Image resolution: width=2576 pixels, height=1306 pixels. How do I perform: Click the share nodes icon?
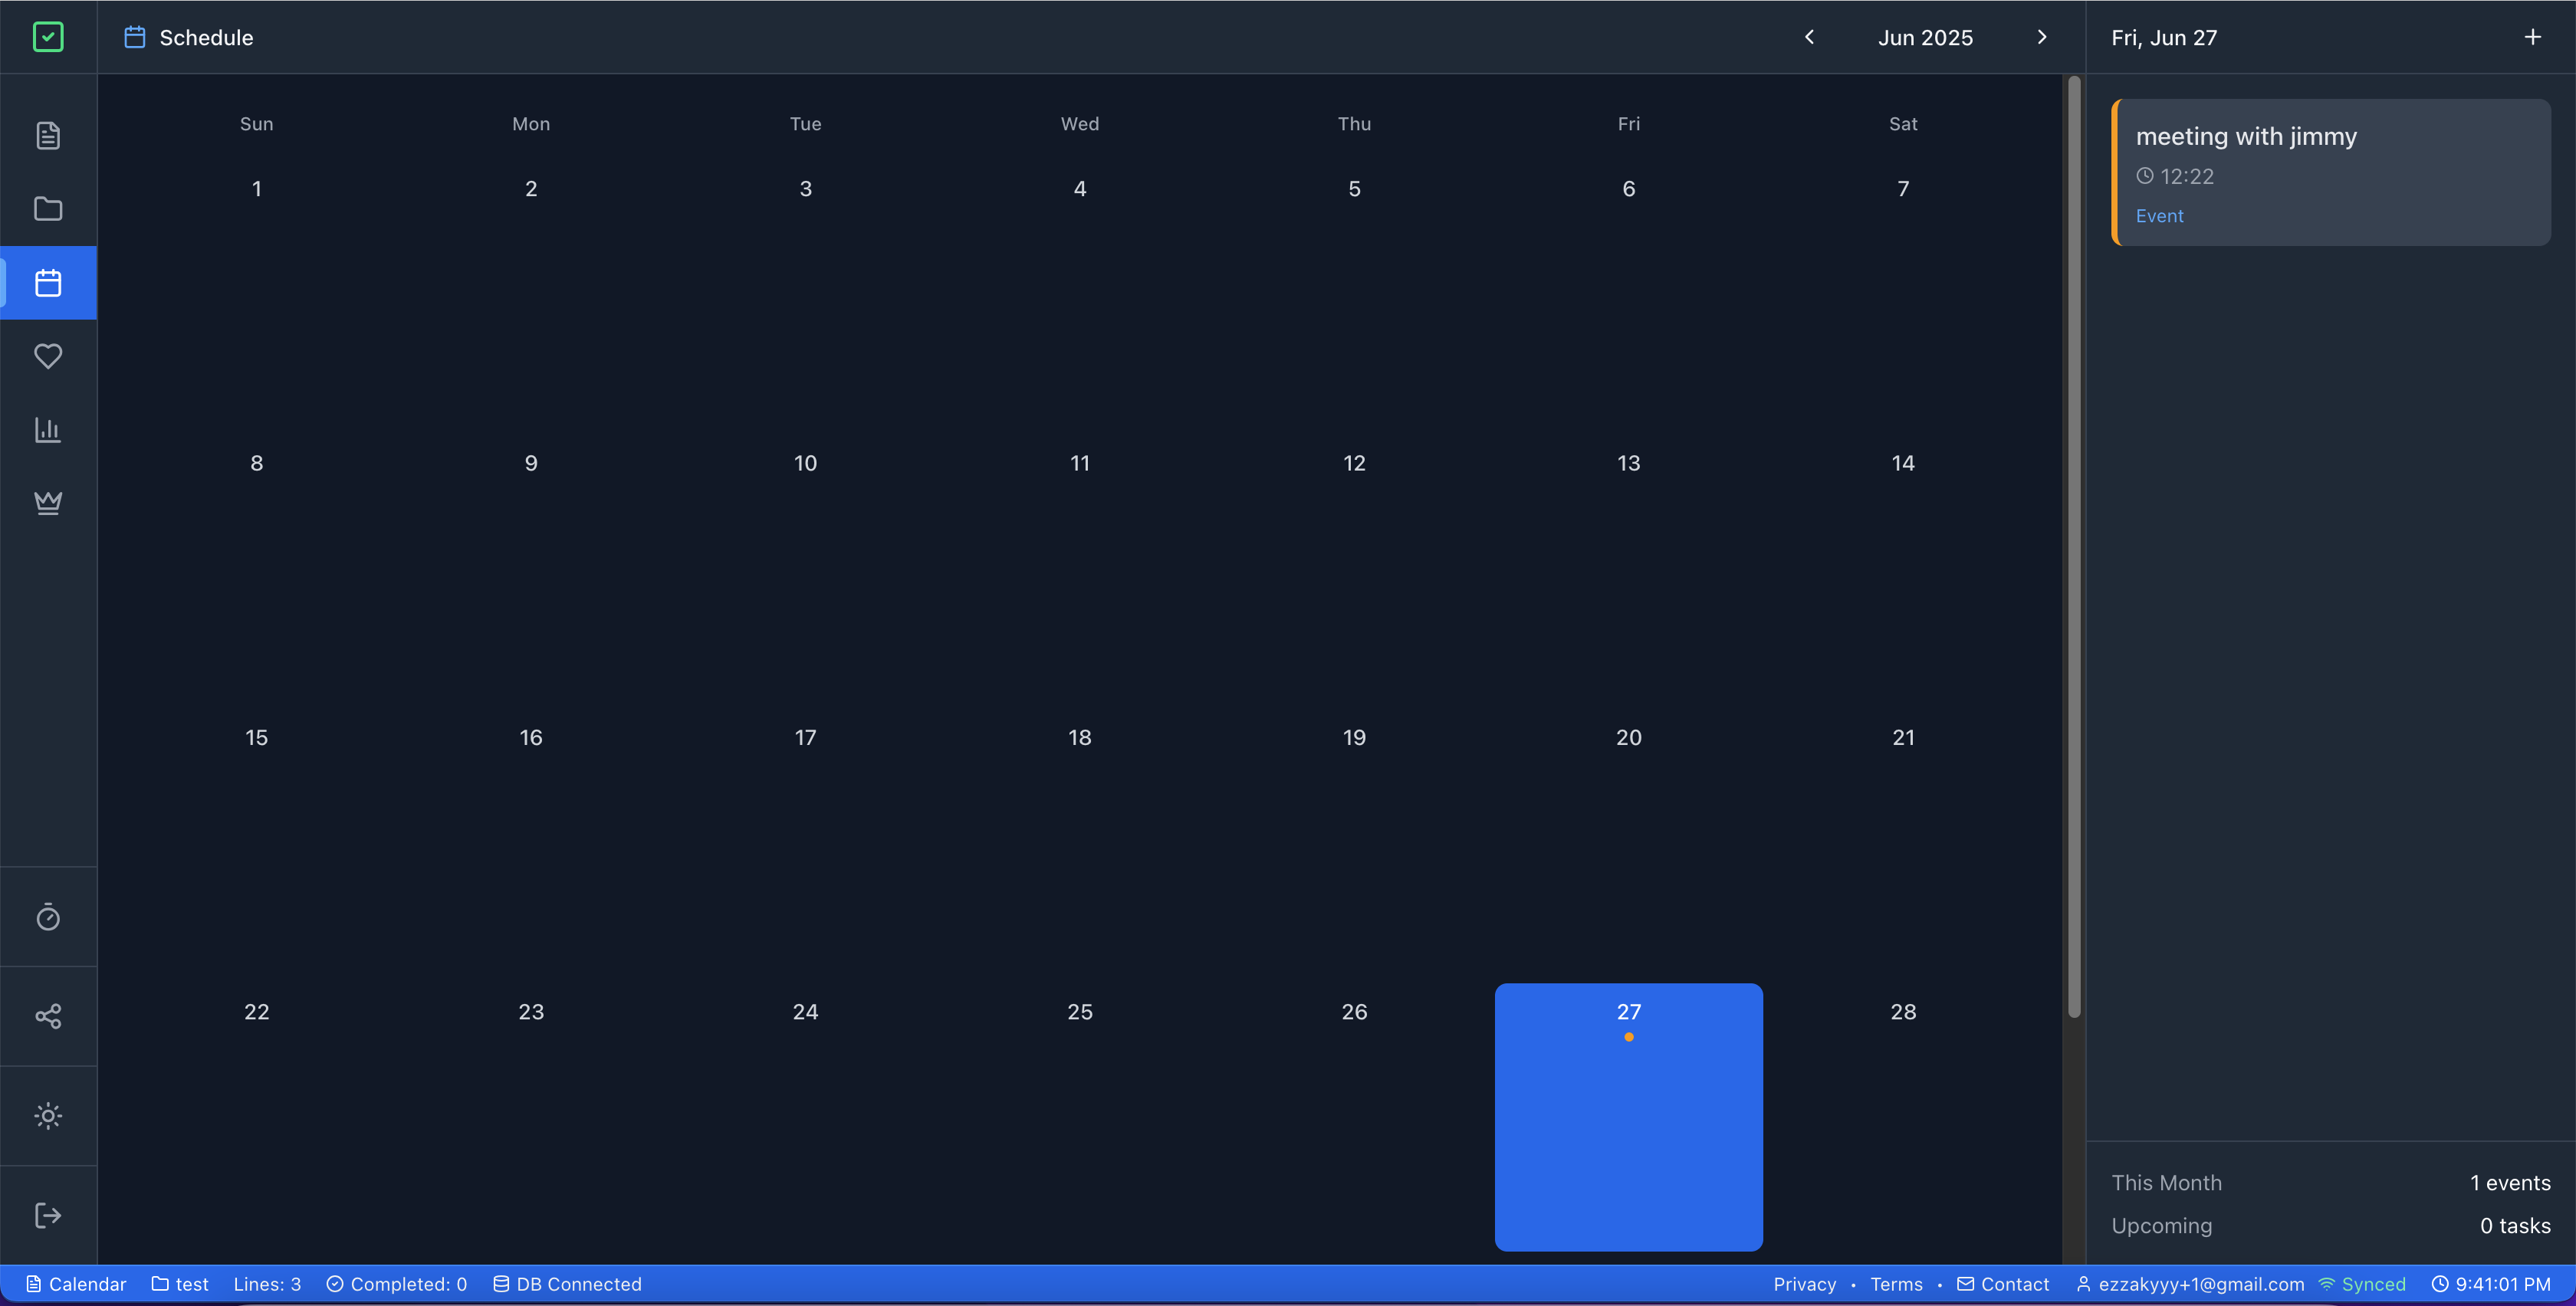pyautogui.click(x=48, y=1016)
